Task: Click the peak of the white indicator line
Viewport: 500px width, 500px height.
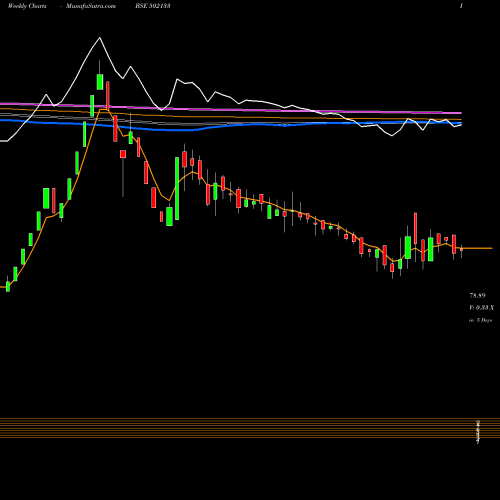Action: click(x=99, y=38)
